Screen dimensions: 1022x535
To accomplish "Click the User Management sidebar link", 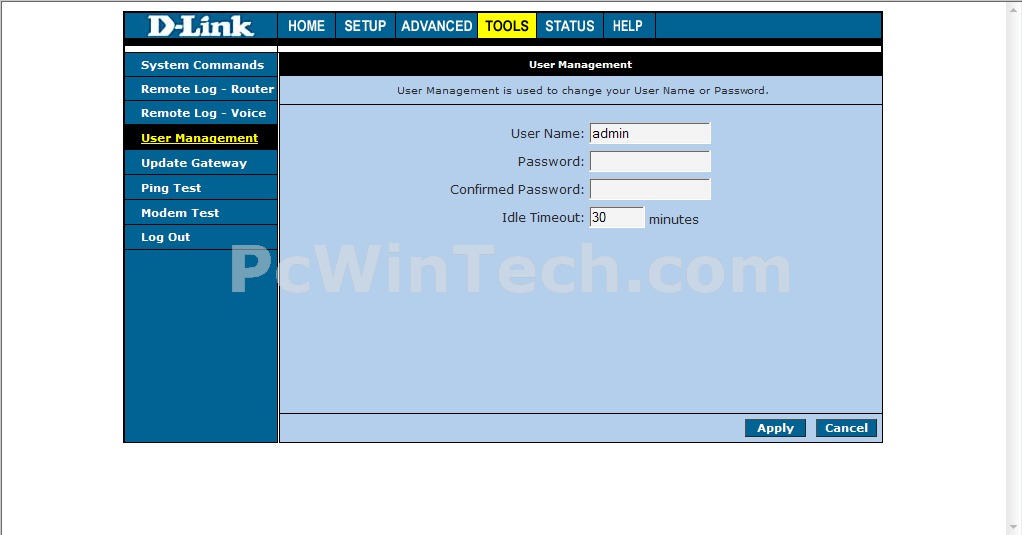I will click(x=199, y=138).
